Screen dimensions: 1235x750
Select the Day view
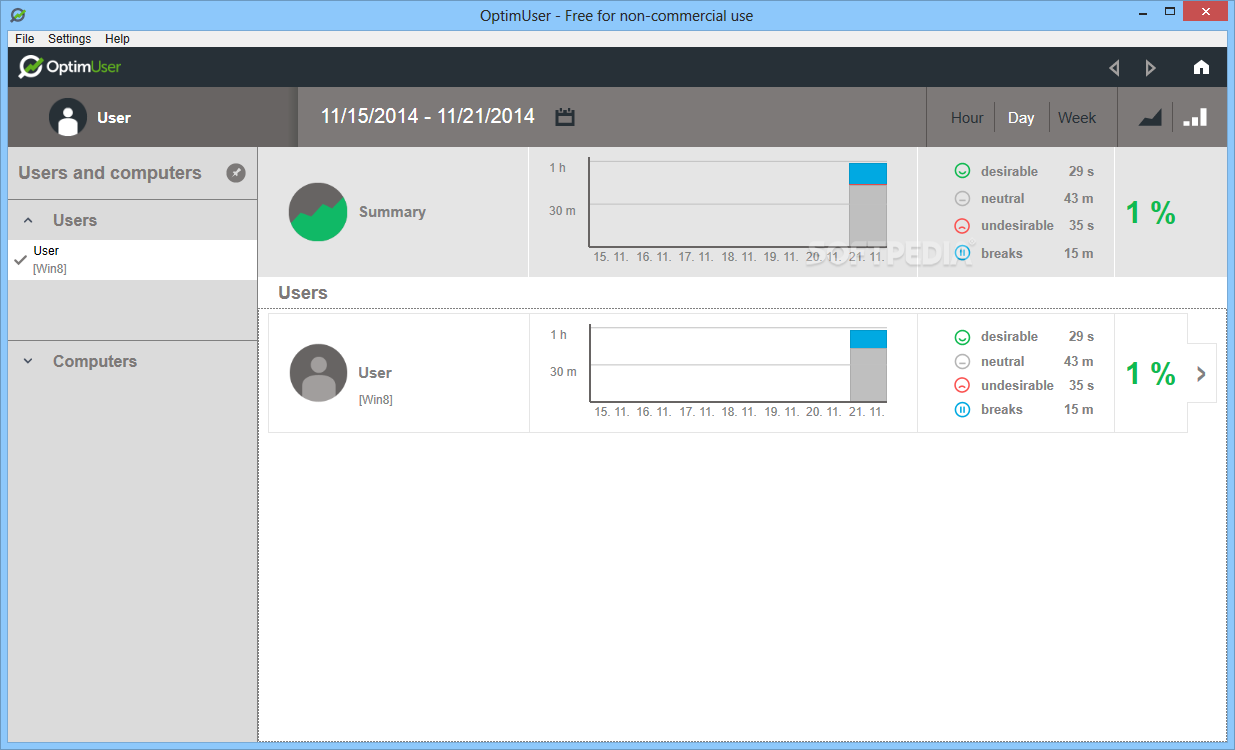coord(1021,117)
